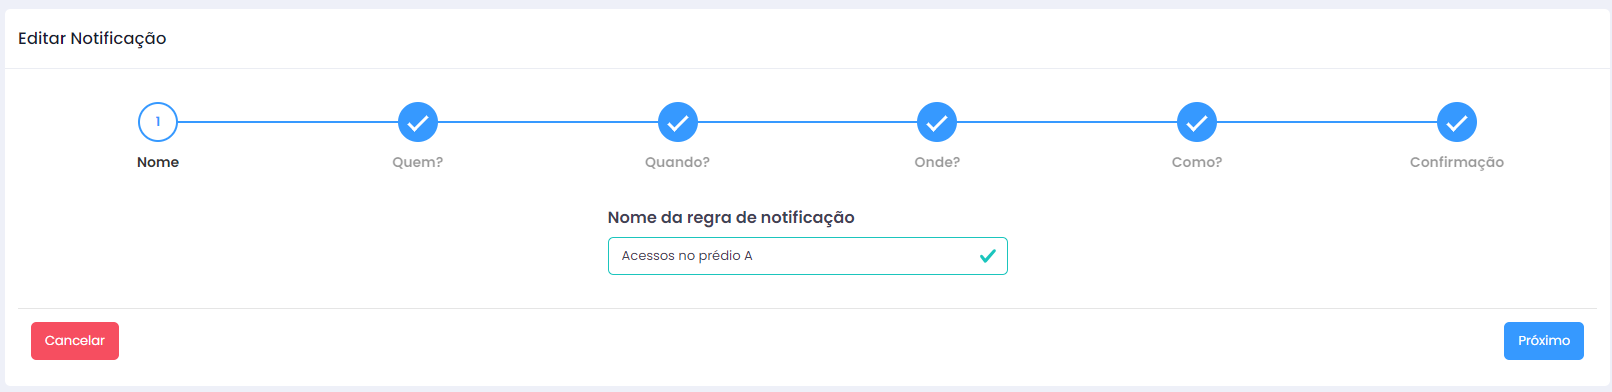This screenshot has height=392, width=1612.
Task: Select the Onde? step label
Action: click(x=937, y=162)
